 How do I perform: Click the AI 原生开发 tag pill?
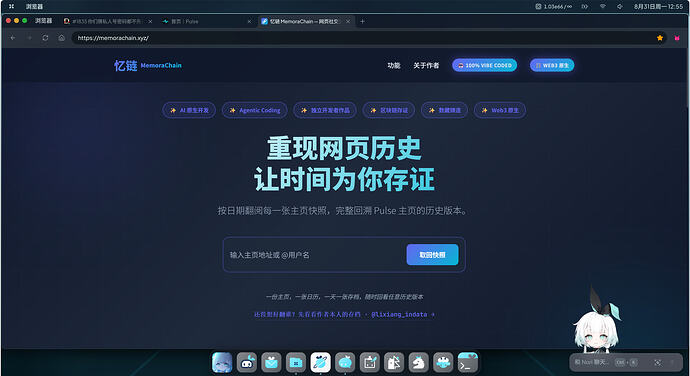tap(189, 110)
